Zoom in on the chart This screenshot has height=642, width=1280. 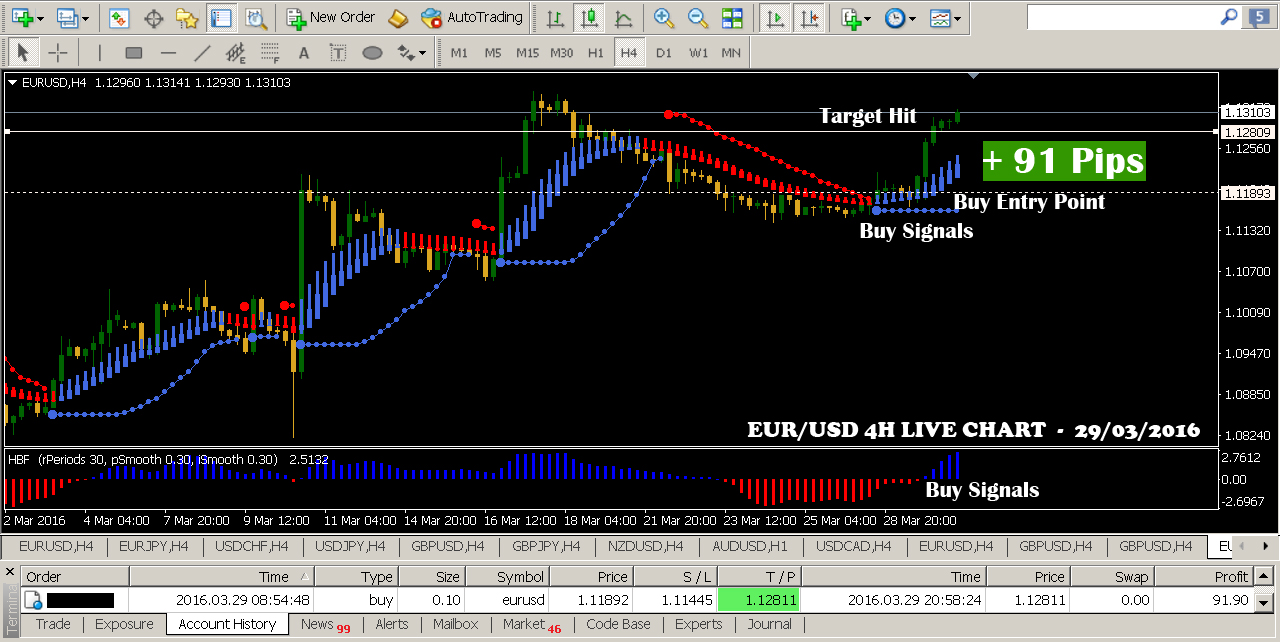[663, 18]
